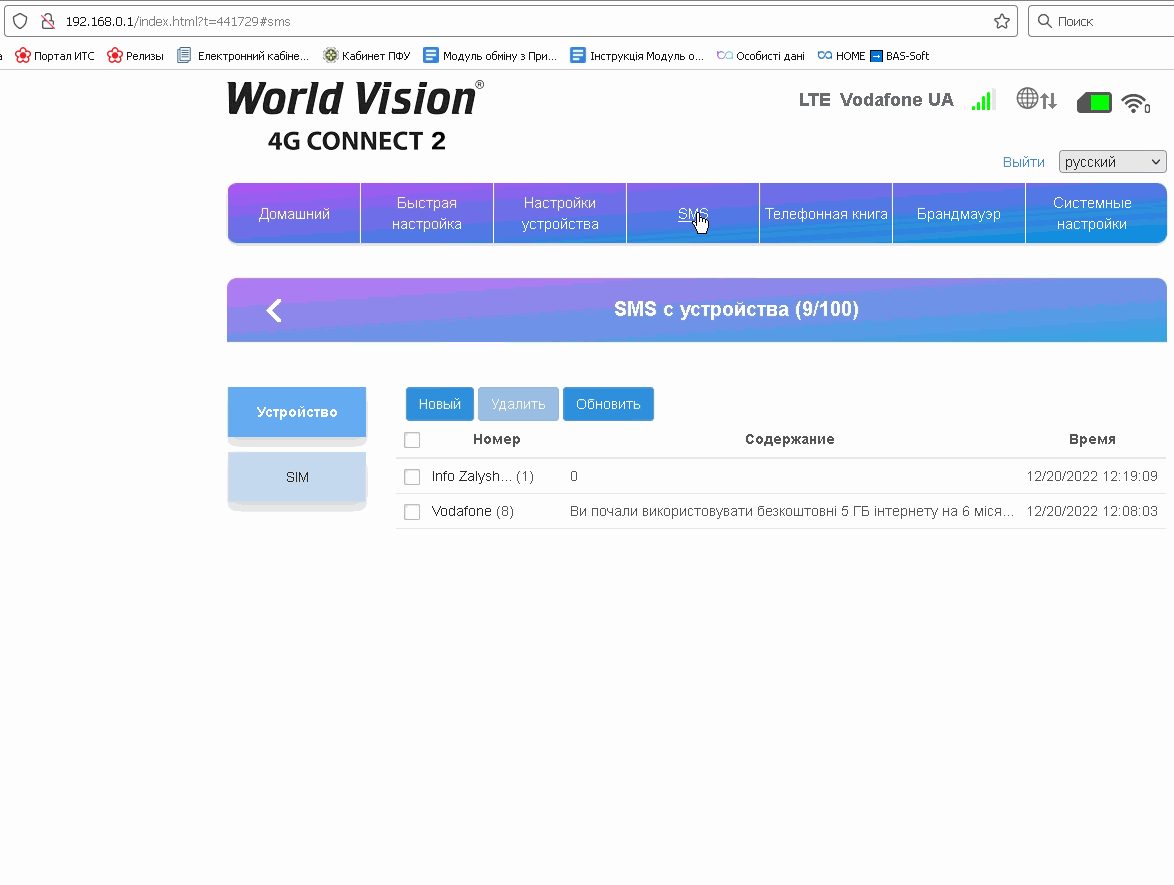Open the Портал ИТС bookmark
This screenshot has height=885, width=1174.
55,55
